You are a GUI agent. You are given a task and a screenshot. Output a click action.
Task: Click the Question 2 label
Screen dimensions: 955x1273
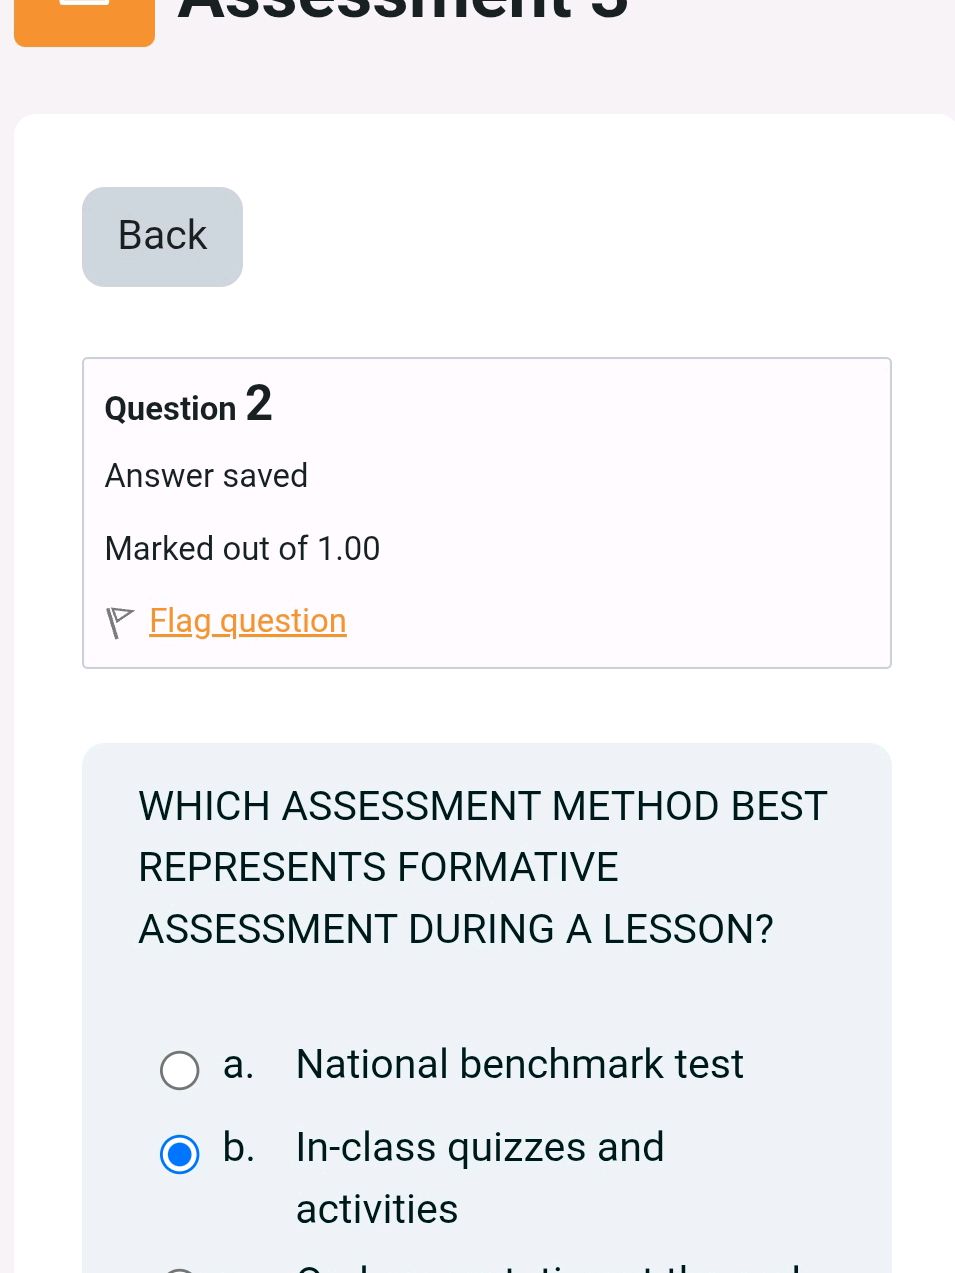tap(187, 406)
